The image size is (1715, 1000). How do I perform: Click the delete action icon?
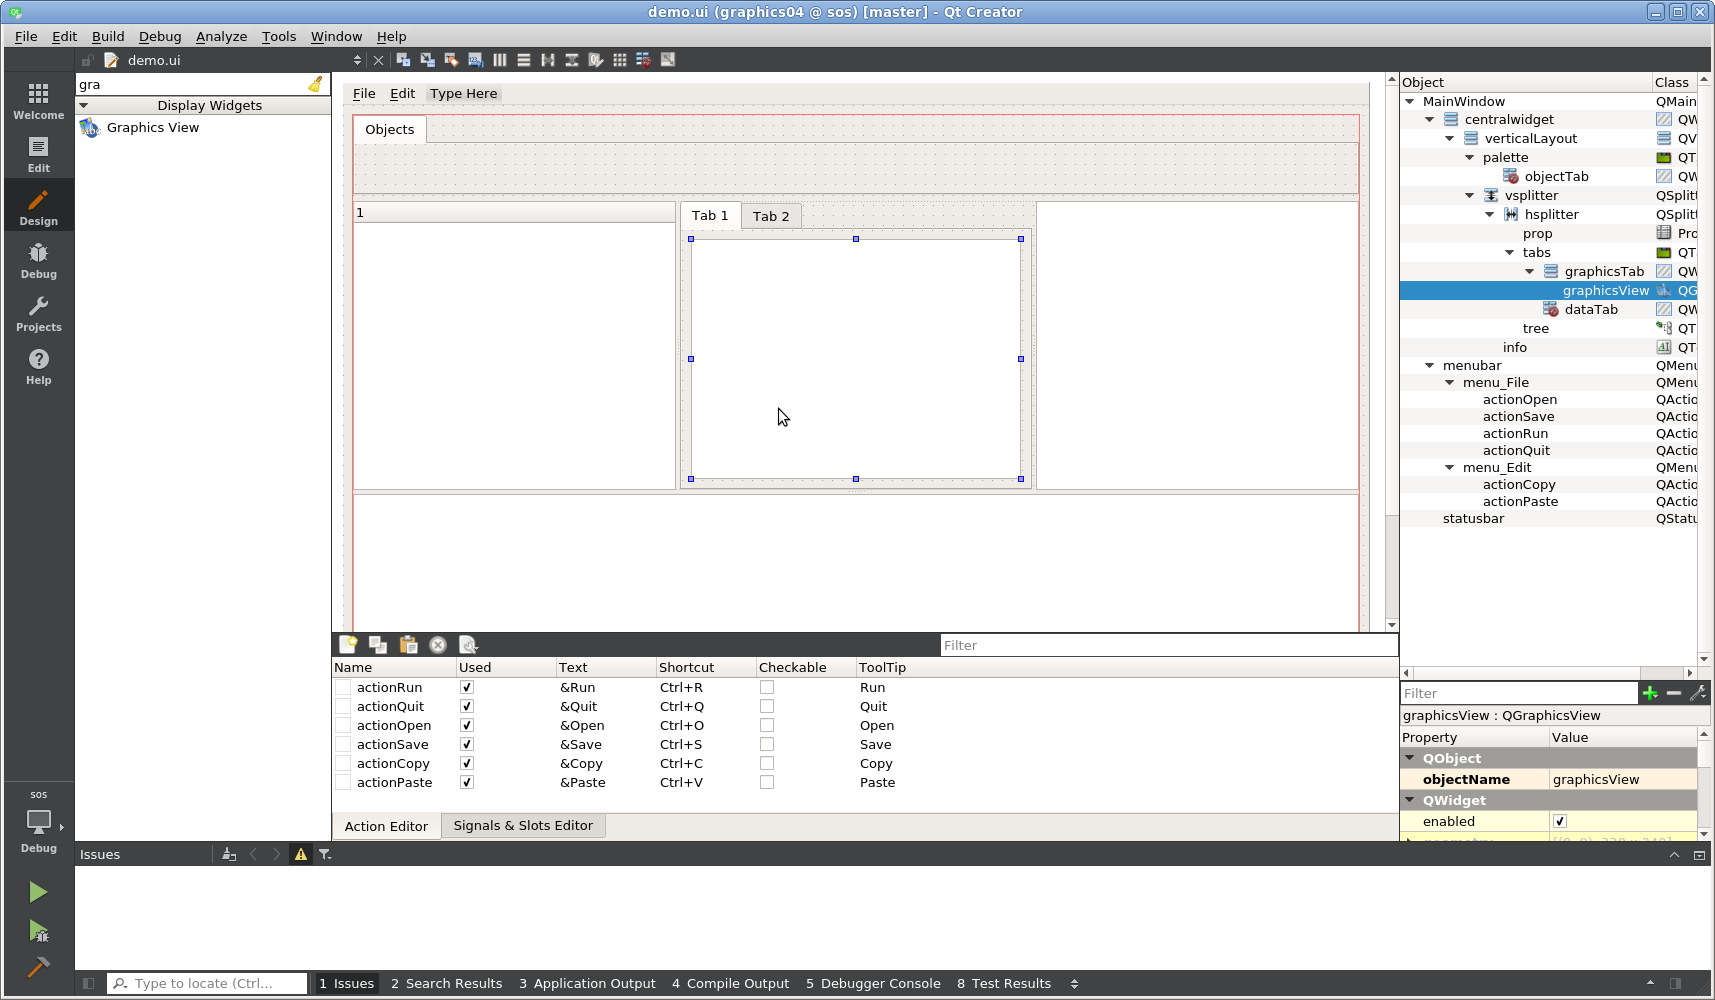[438, 645]
